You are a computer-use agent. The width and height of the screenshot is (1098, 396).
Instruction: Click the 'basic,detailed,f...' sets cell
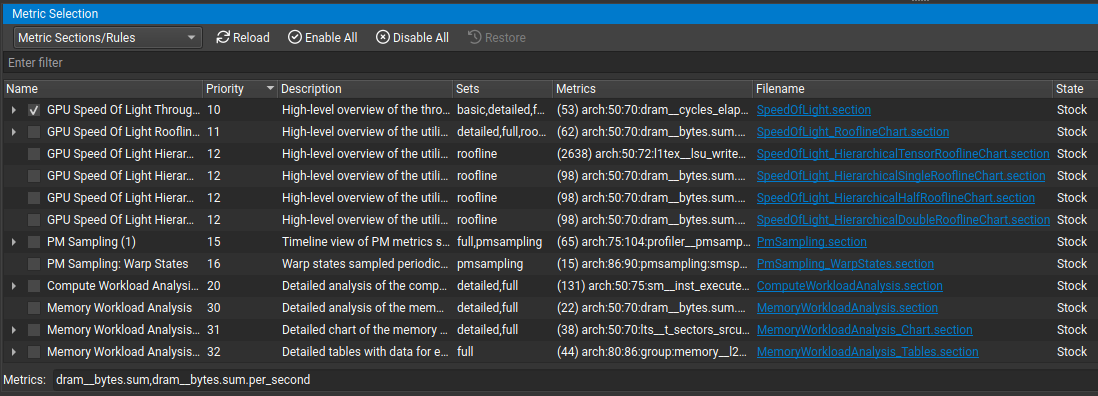point(501,110)
